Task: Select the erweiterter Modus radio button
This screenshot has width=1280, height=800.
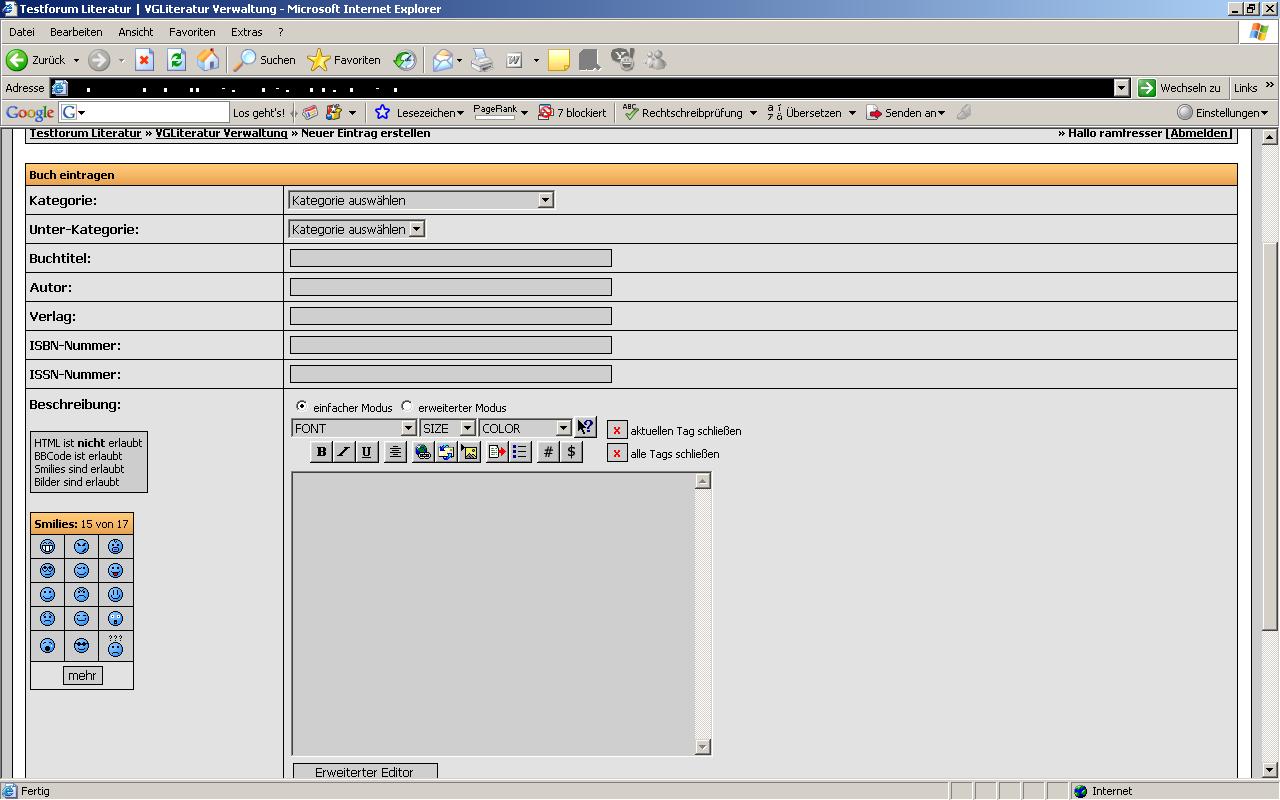Action: (407, 407)
